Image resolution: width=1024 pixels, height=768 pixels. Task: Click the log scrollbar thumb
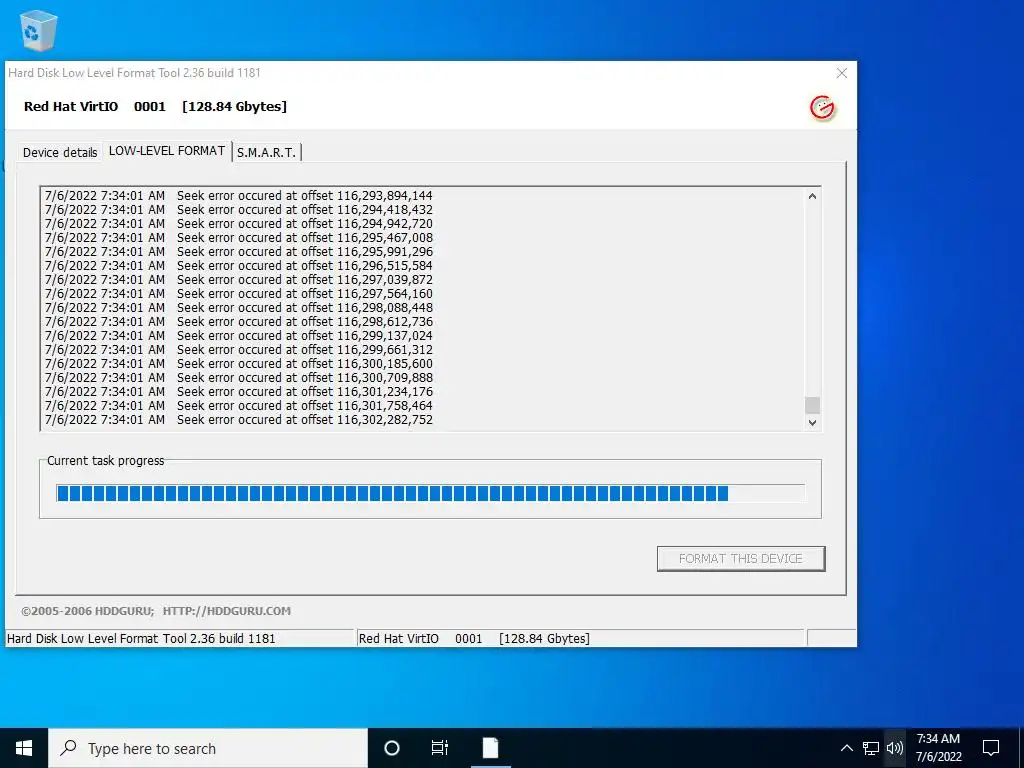812,405
